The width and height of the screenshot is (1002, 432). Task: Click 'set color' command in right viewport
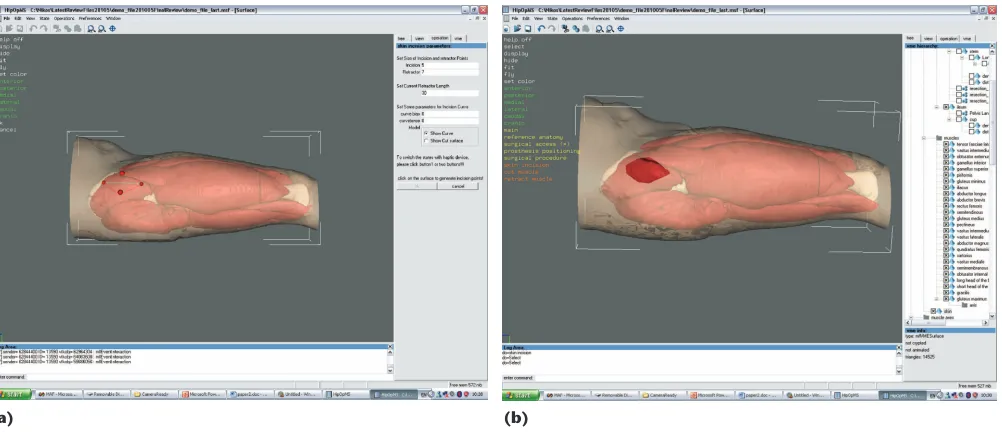pos(519,81)
